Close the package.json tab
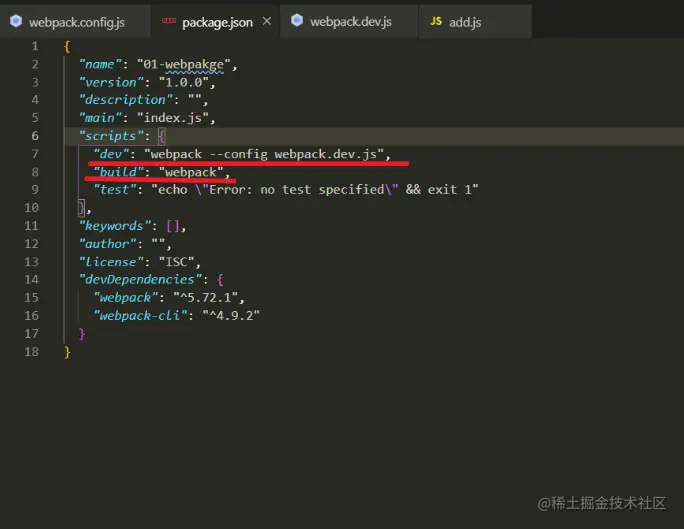Screen dimensions: 684x529 pos(267,21)
